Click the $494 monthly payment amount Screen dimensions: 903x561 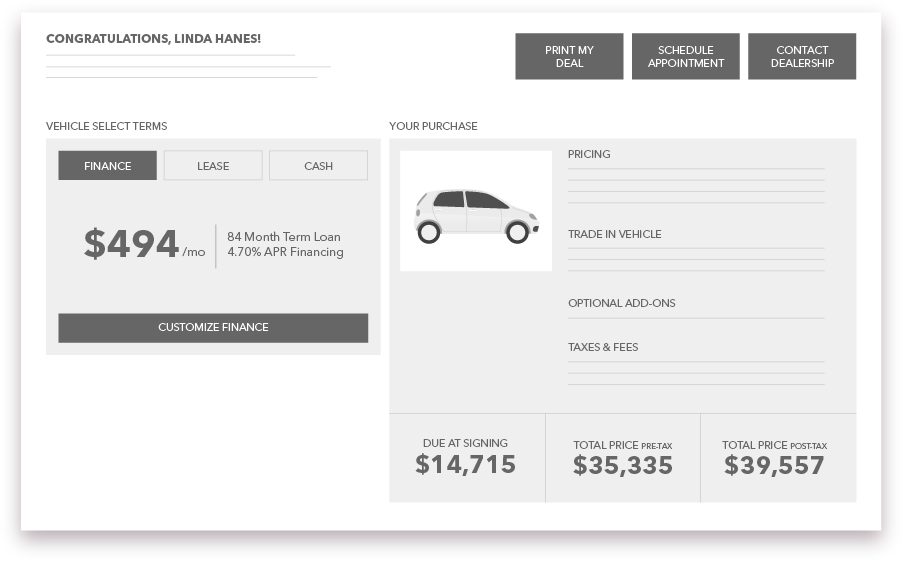(x=131, y=245)
